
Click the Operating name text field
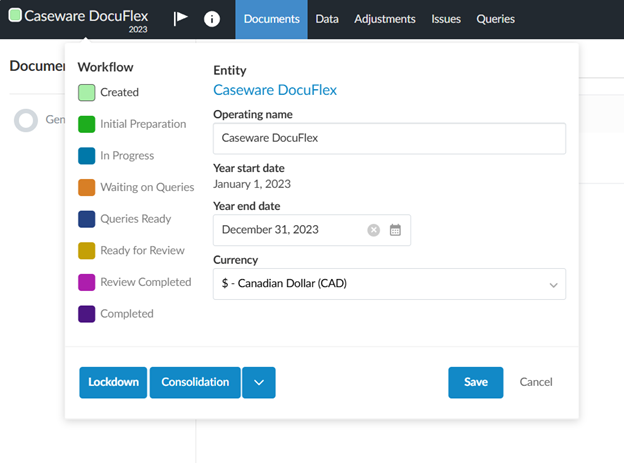pos(389,138)
